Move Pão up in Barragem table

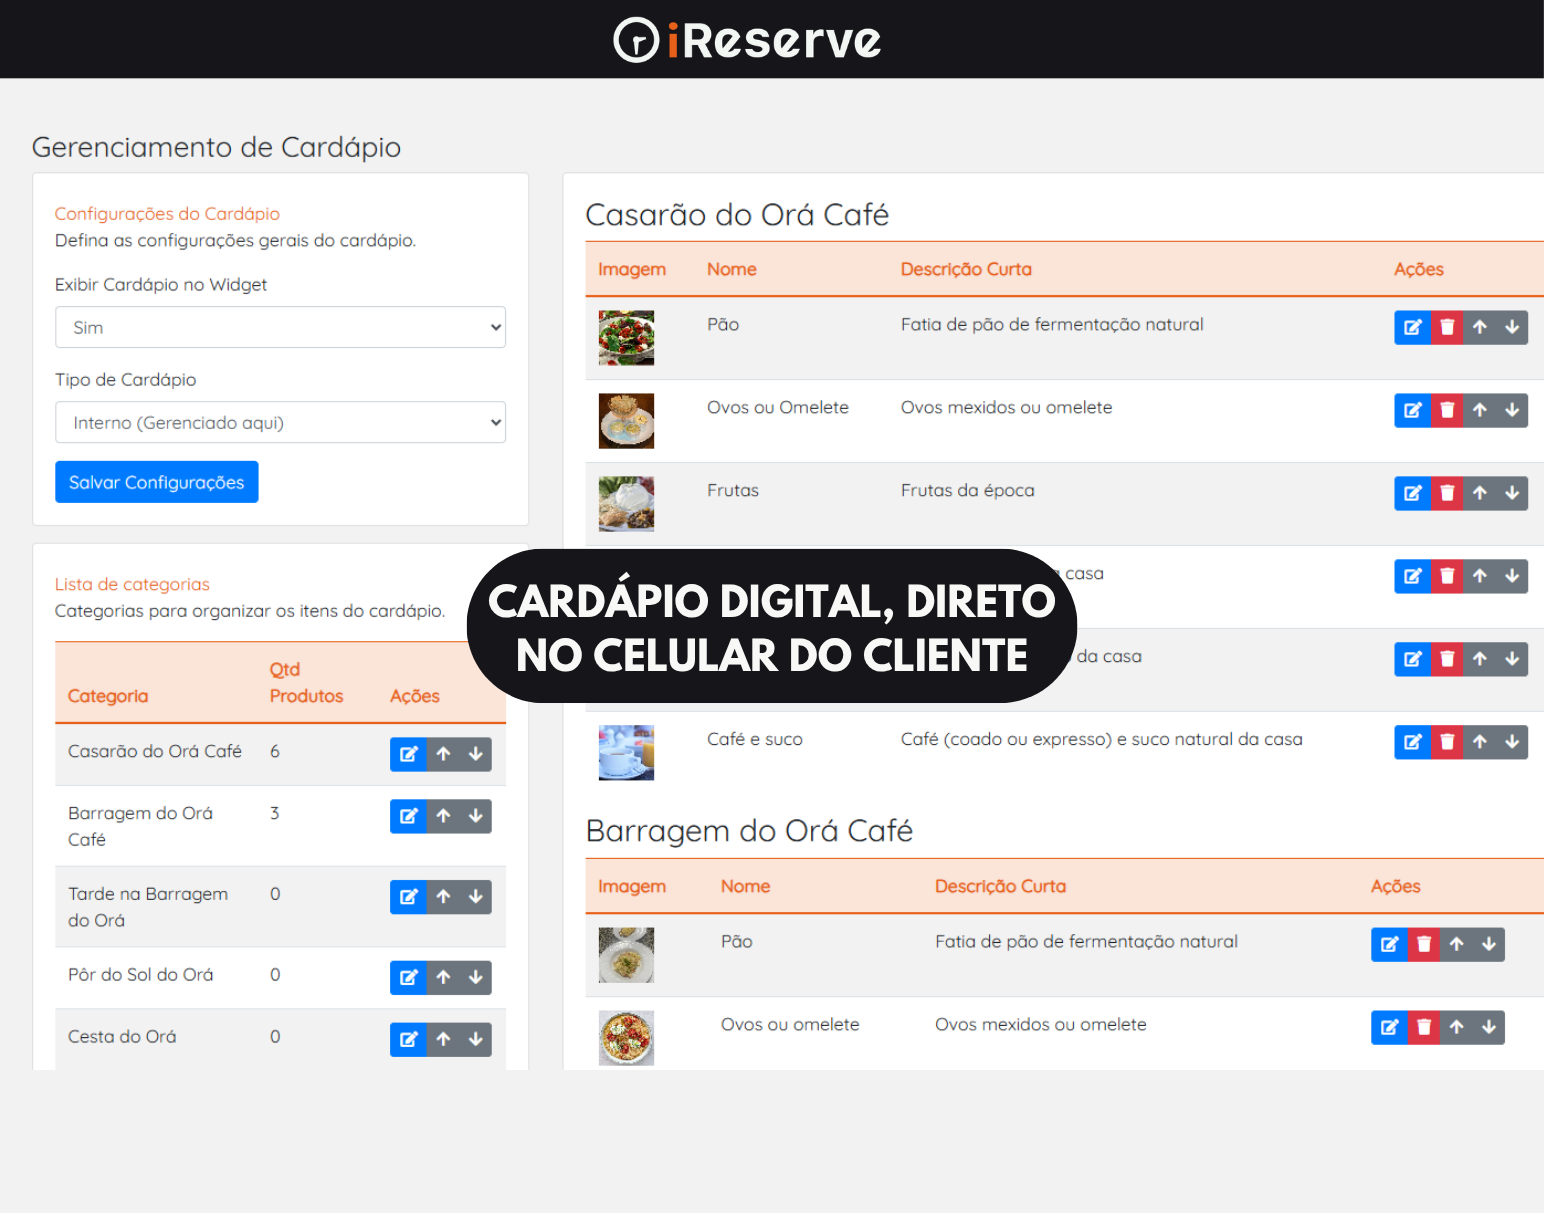(x=1457, y=945)
